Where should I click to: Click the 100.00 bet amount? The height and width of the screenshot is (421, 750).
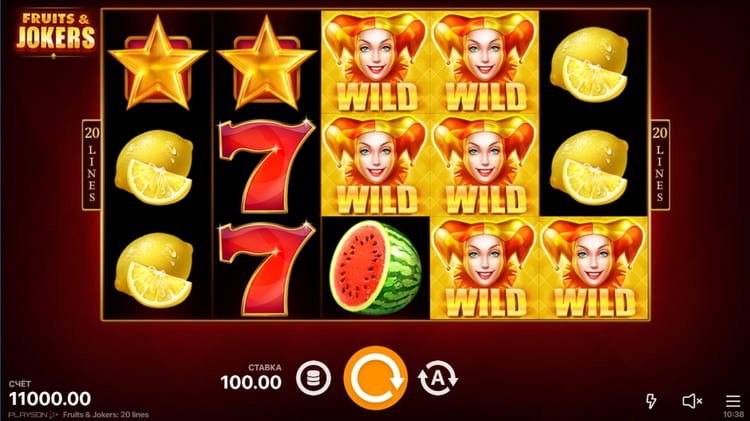(251, 382)
